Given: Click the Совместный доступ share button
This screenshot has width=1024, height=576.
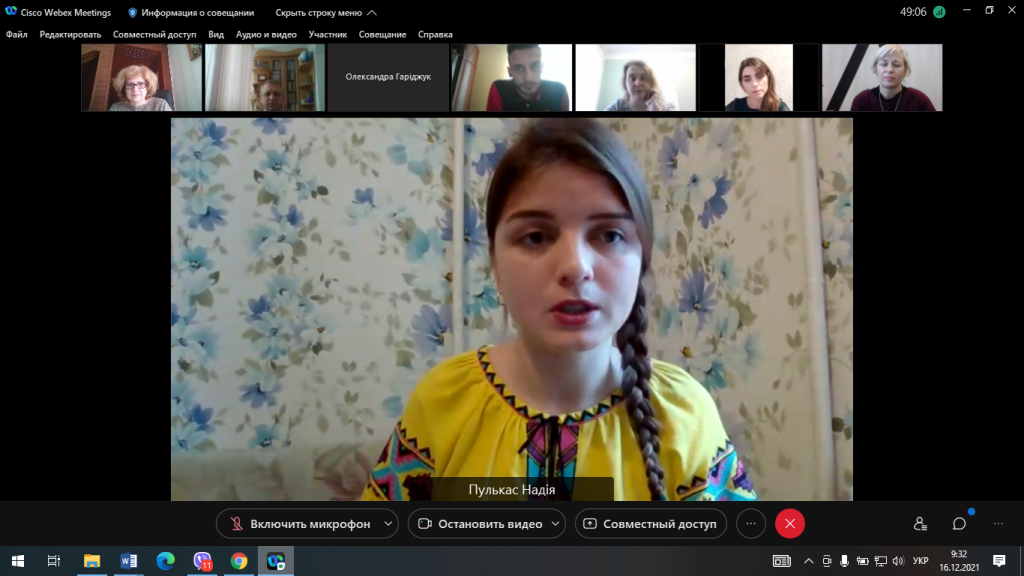Looking at the screenshot, I should coord(650,524).
